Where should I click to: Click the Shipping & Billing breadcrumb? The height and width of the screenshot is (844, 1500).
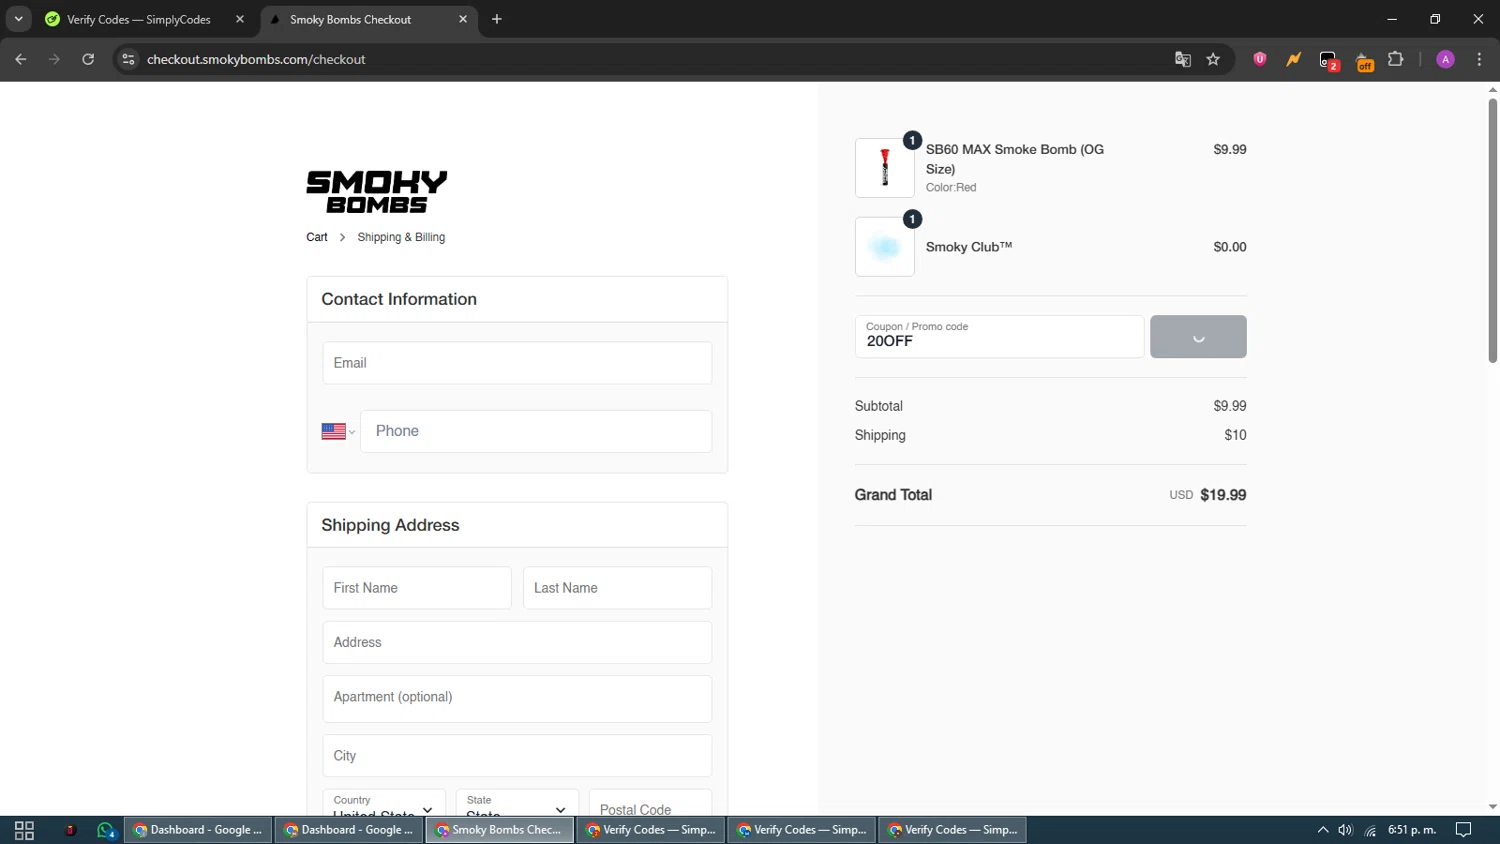pos(401,237)
